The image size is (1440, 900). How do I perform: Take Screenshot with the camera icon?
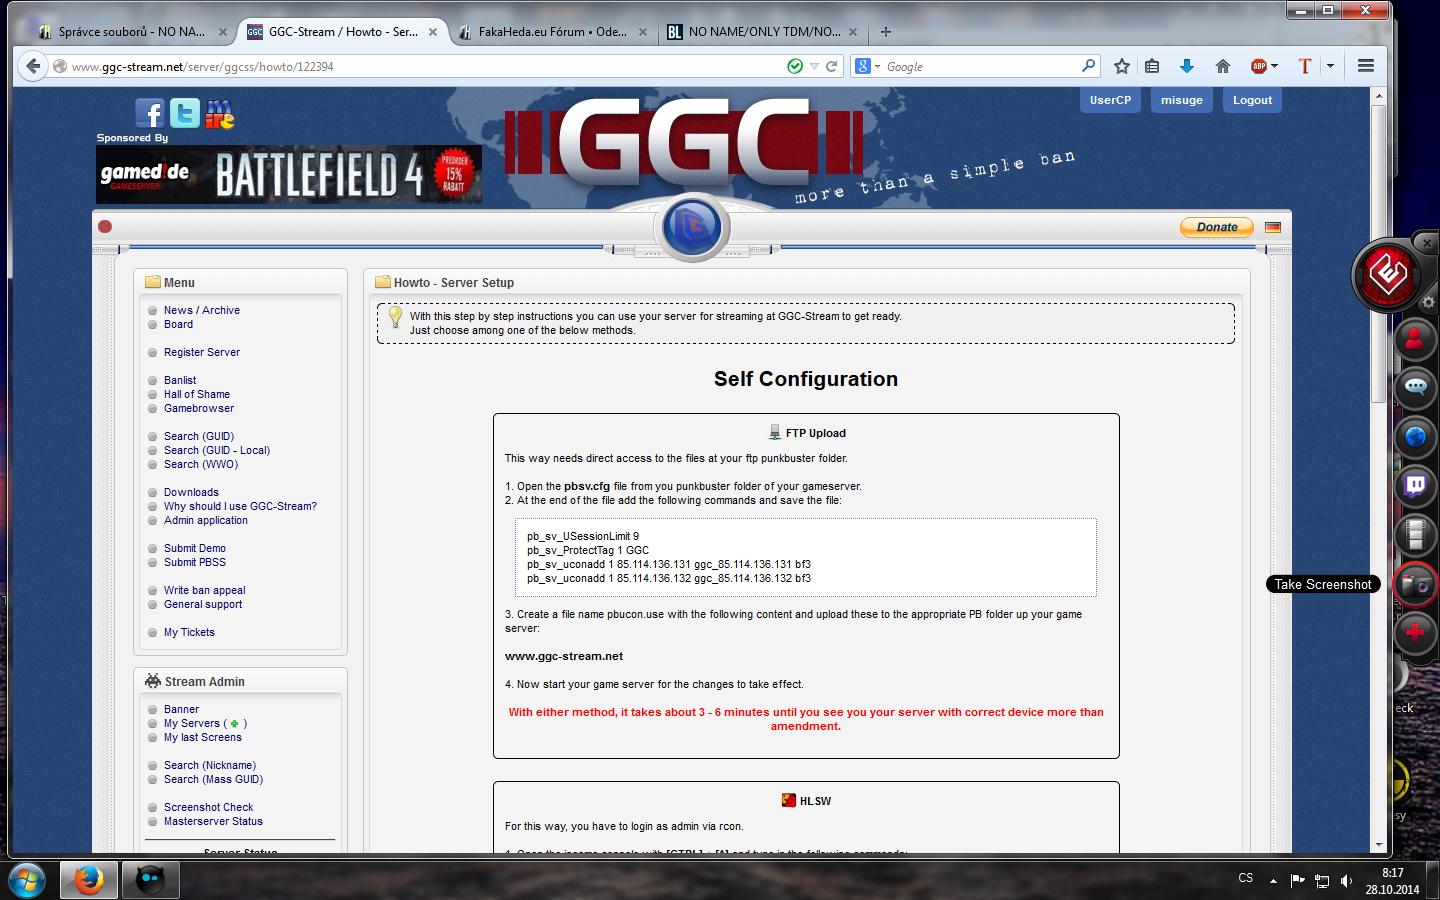pos(1415,584)
